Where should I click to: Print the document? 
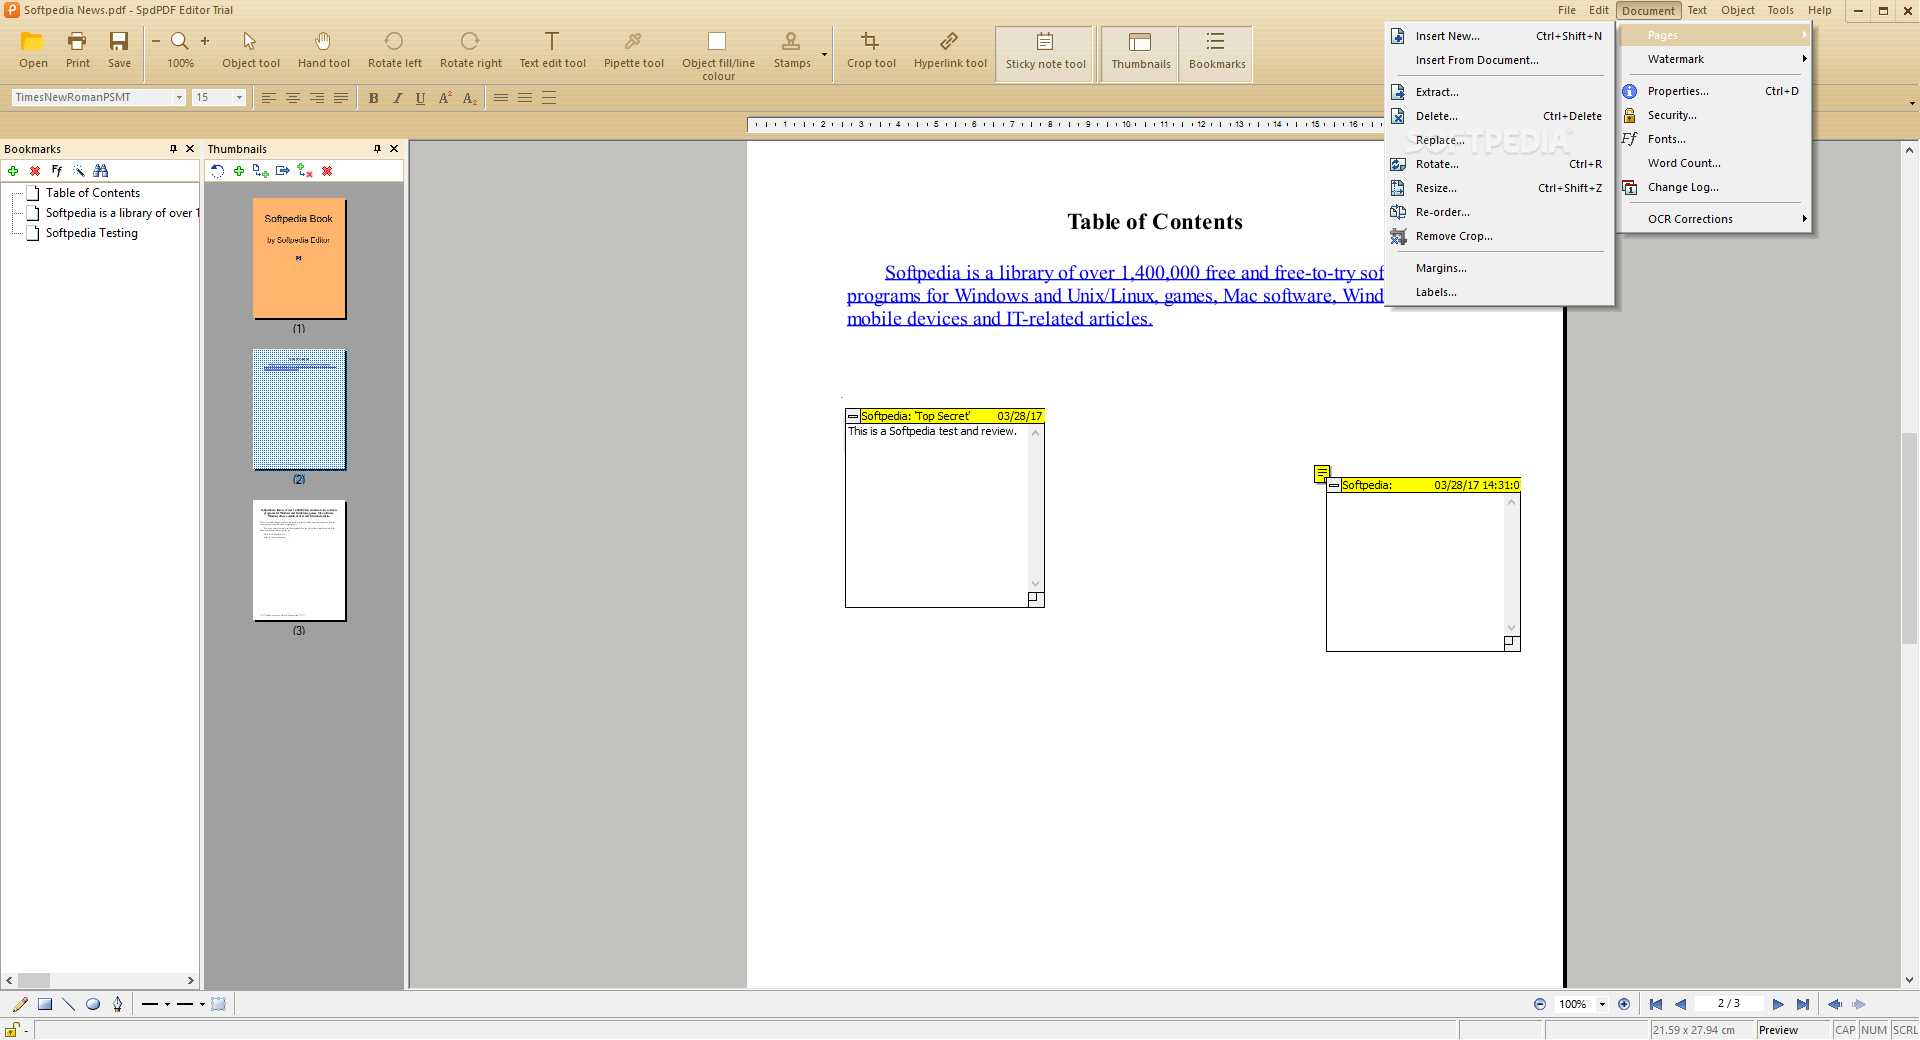coord(77,51)
